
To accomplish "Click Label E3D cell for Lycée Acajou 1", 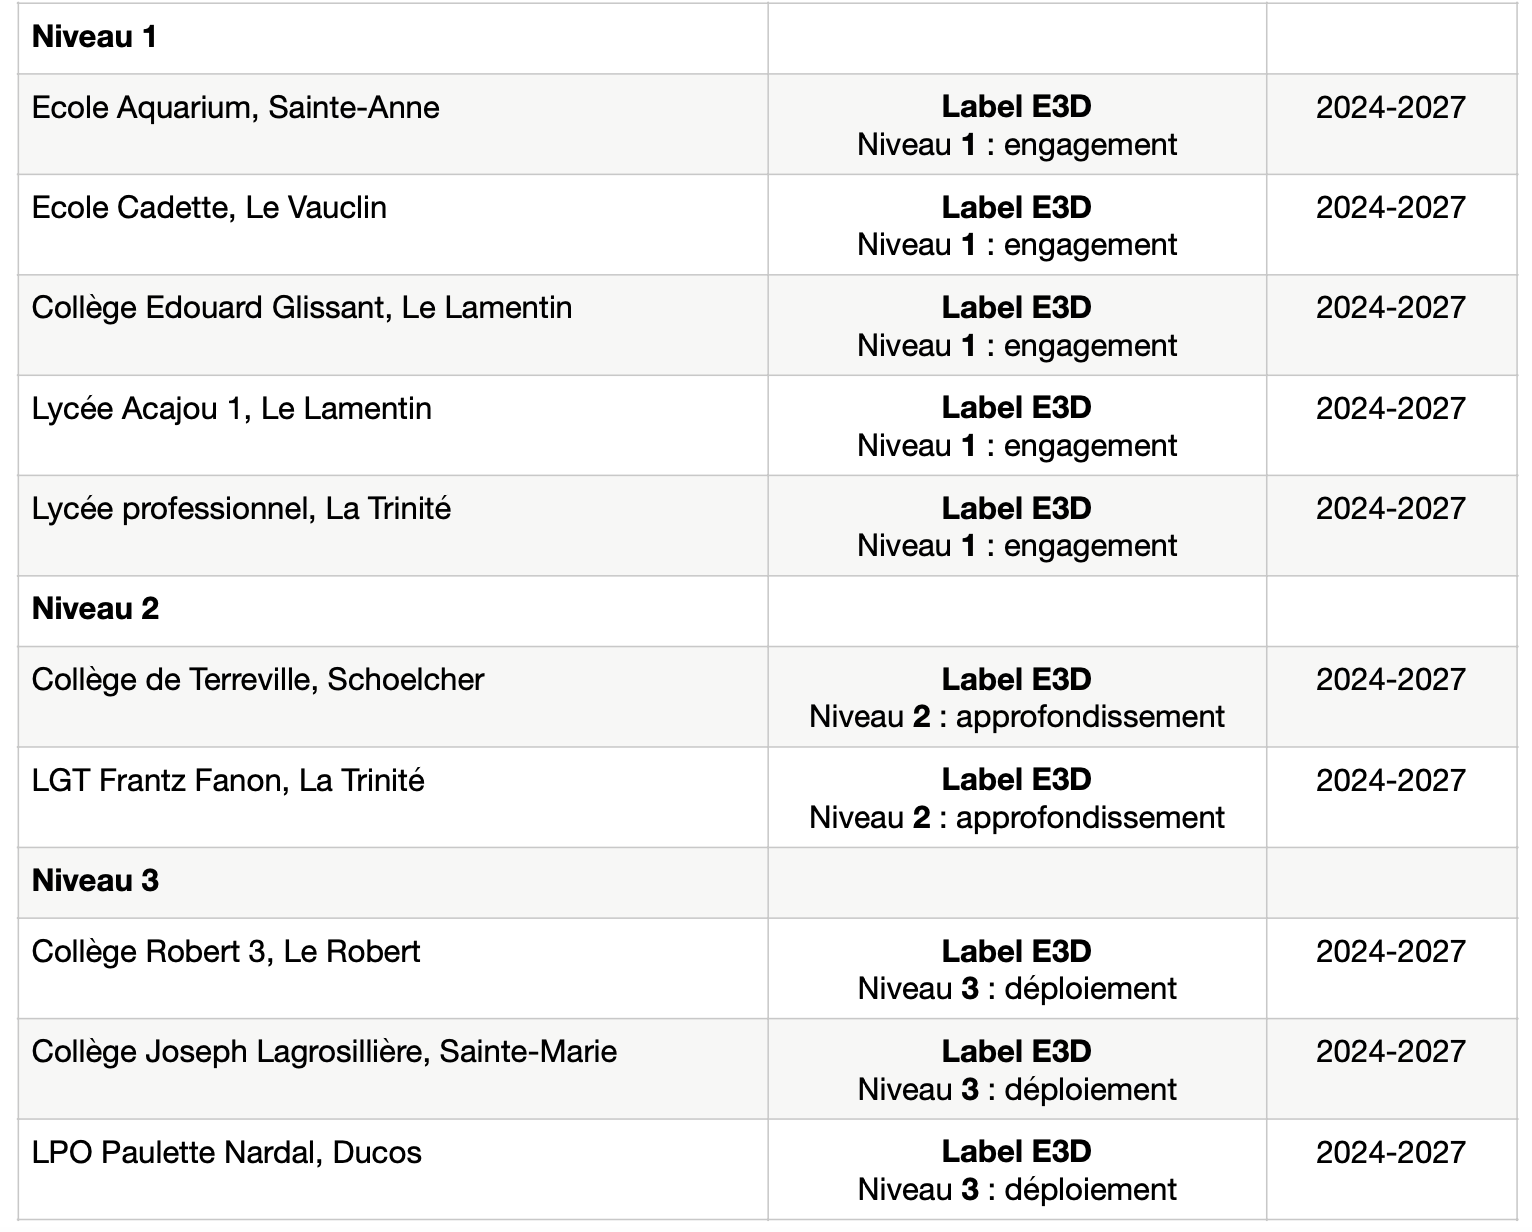I will click(x=1017, y=425).
